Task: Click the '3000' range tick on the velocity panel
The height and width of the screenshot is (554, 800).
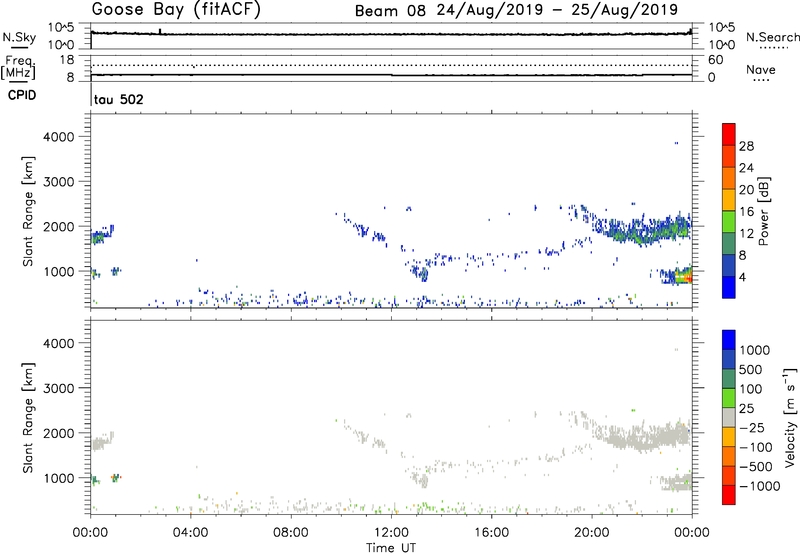Action: coord(59,388)
